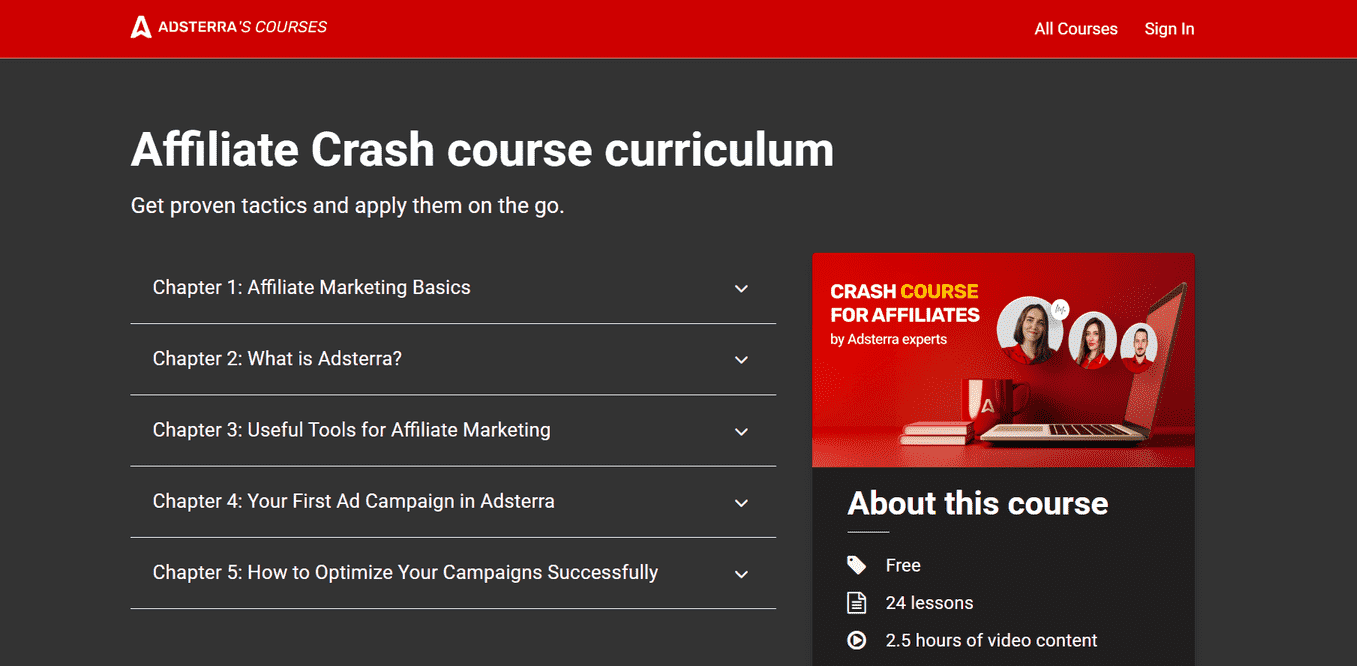Select Sign In in the navigation bar
The width and height of the screenshot is (1357, 666).
[x=1169, y=29]
